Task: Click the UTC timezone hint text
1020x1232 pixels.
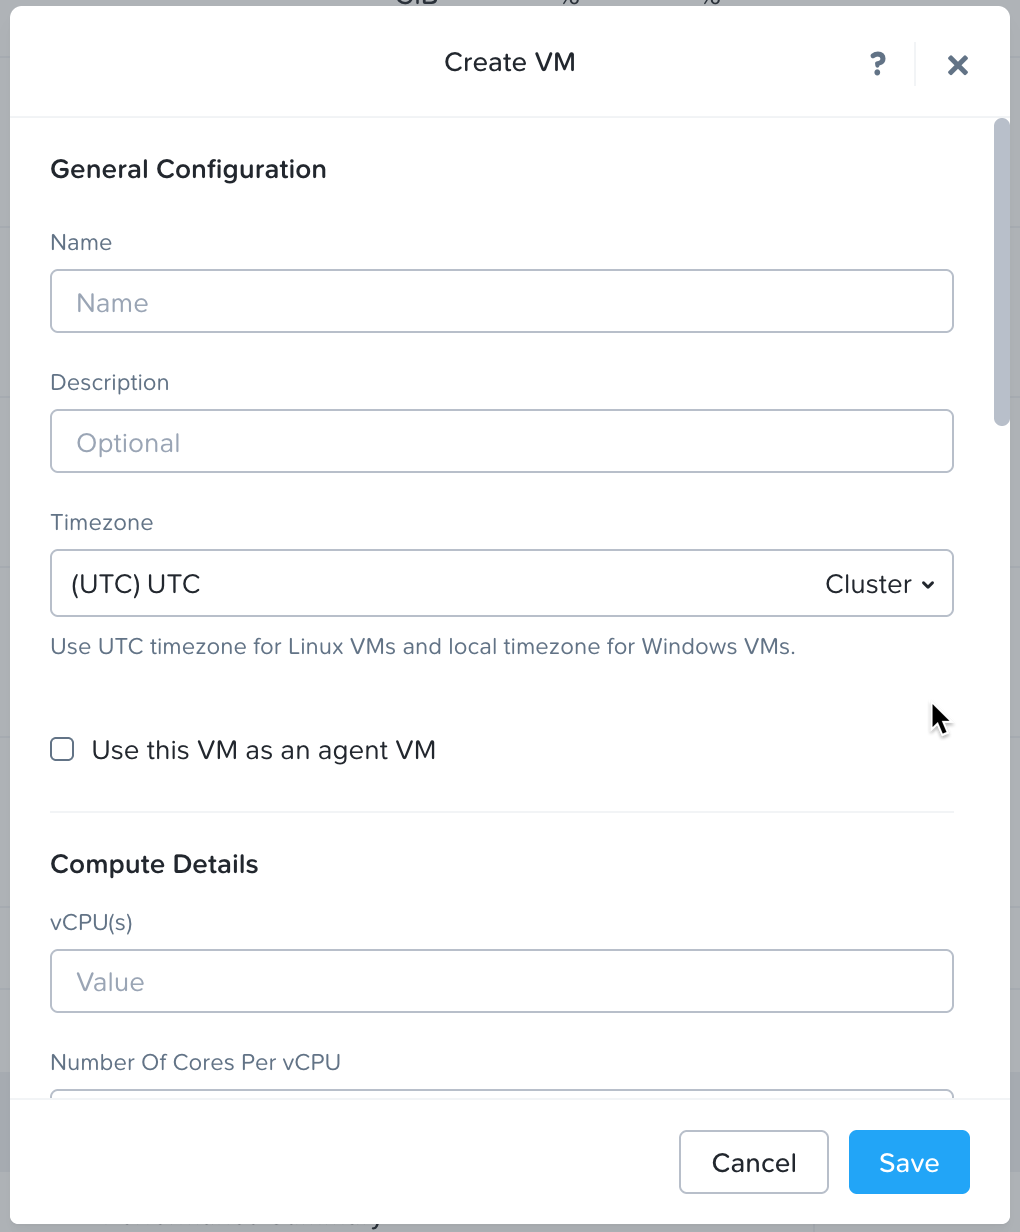Action: (423, 646)
